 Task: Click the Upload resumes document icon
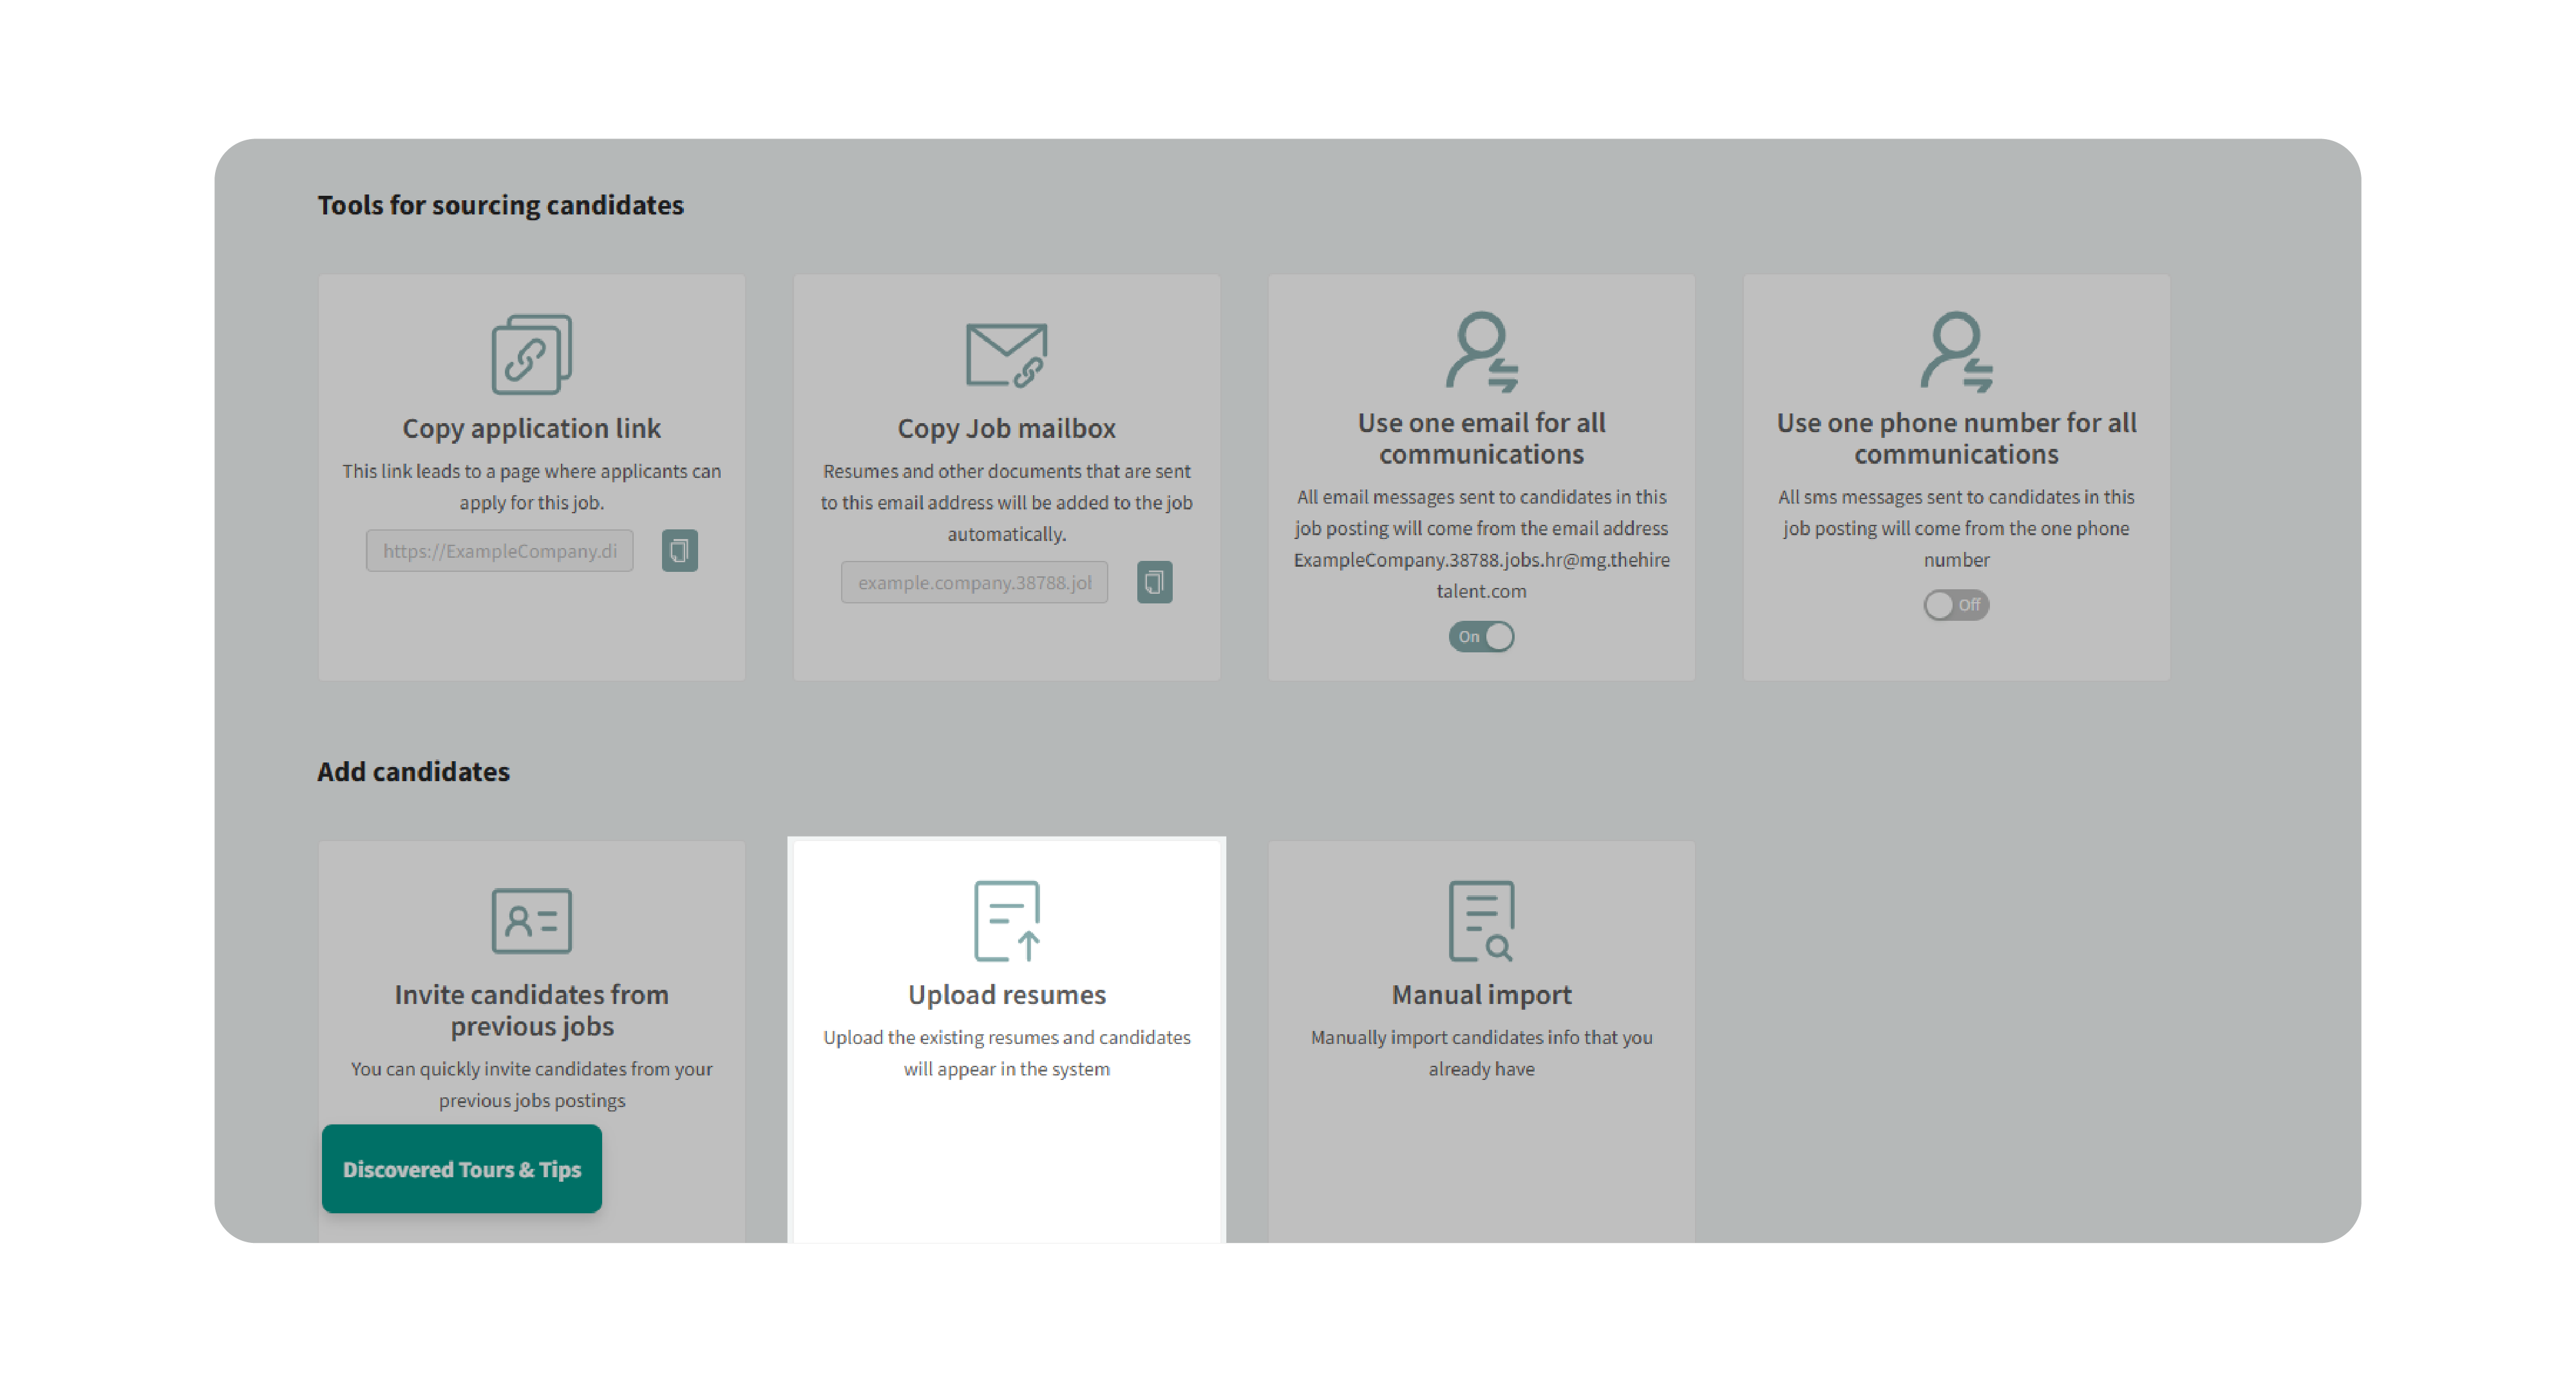point(1006,920)
